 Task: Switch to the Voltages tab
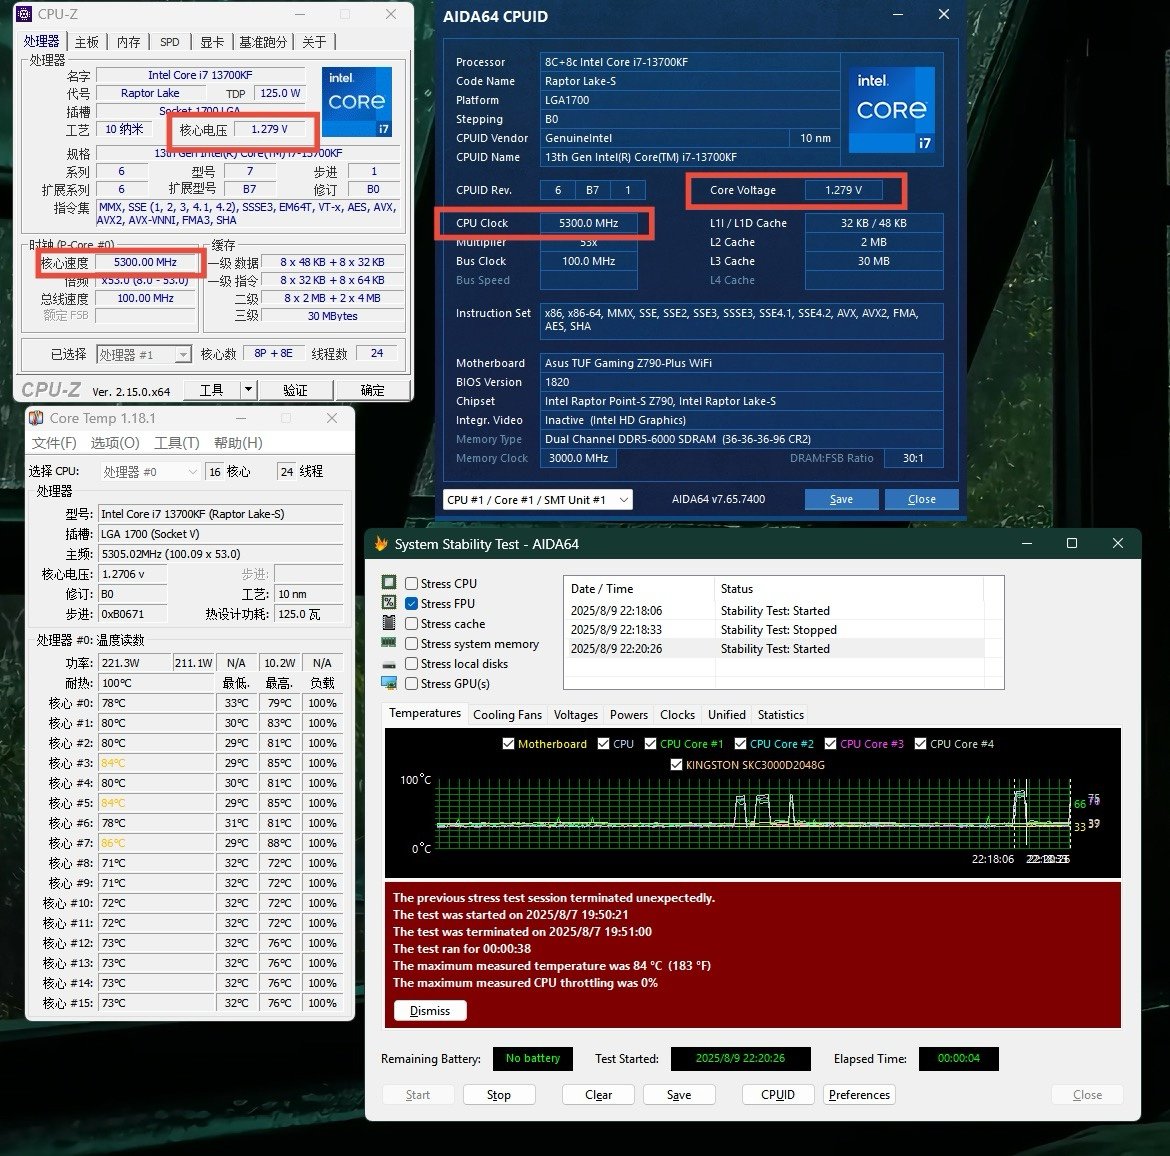575,714
